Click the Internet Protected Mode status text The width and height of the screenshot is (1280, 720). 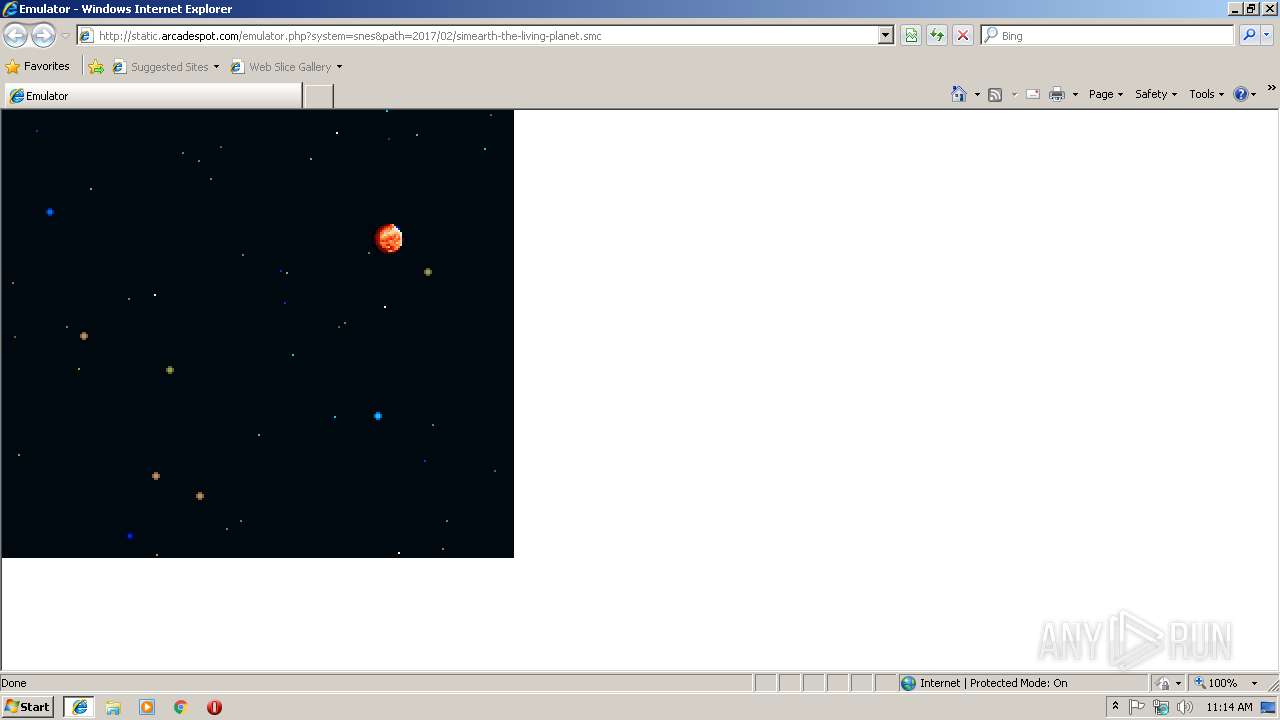[x=993, y=683]
